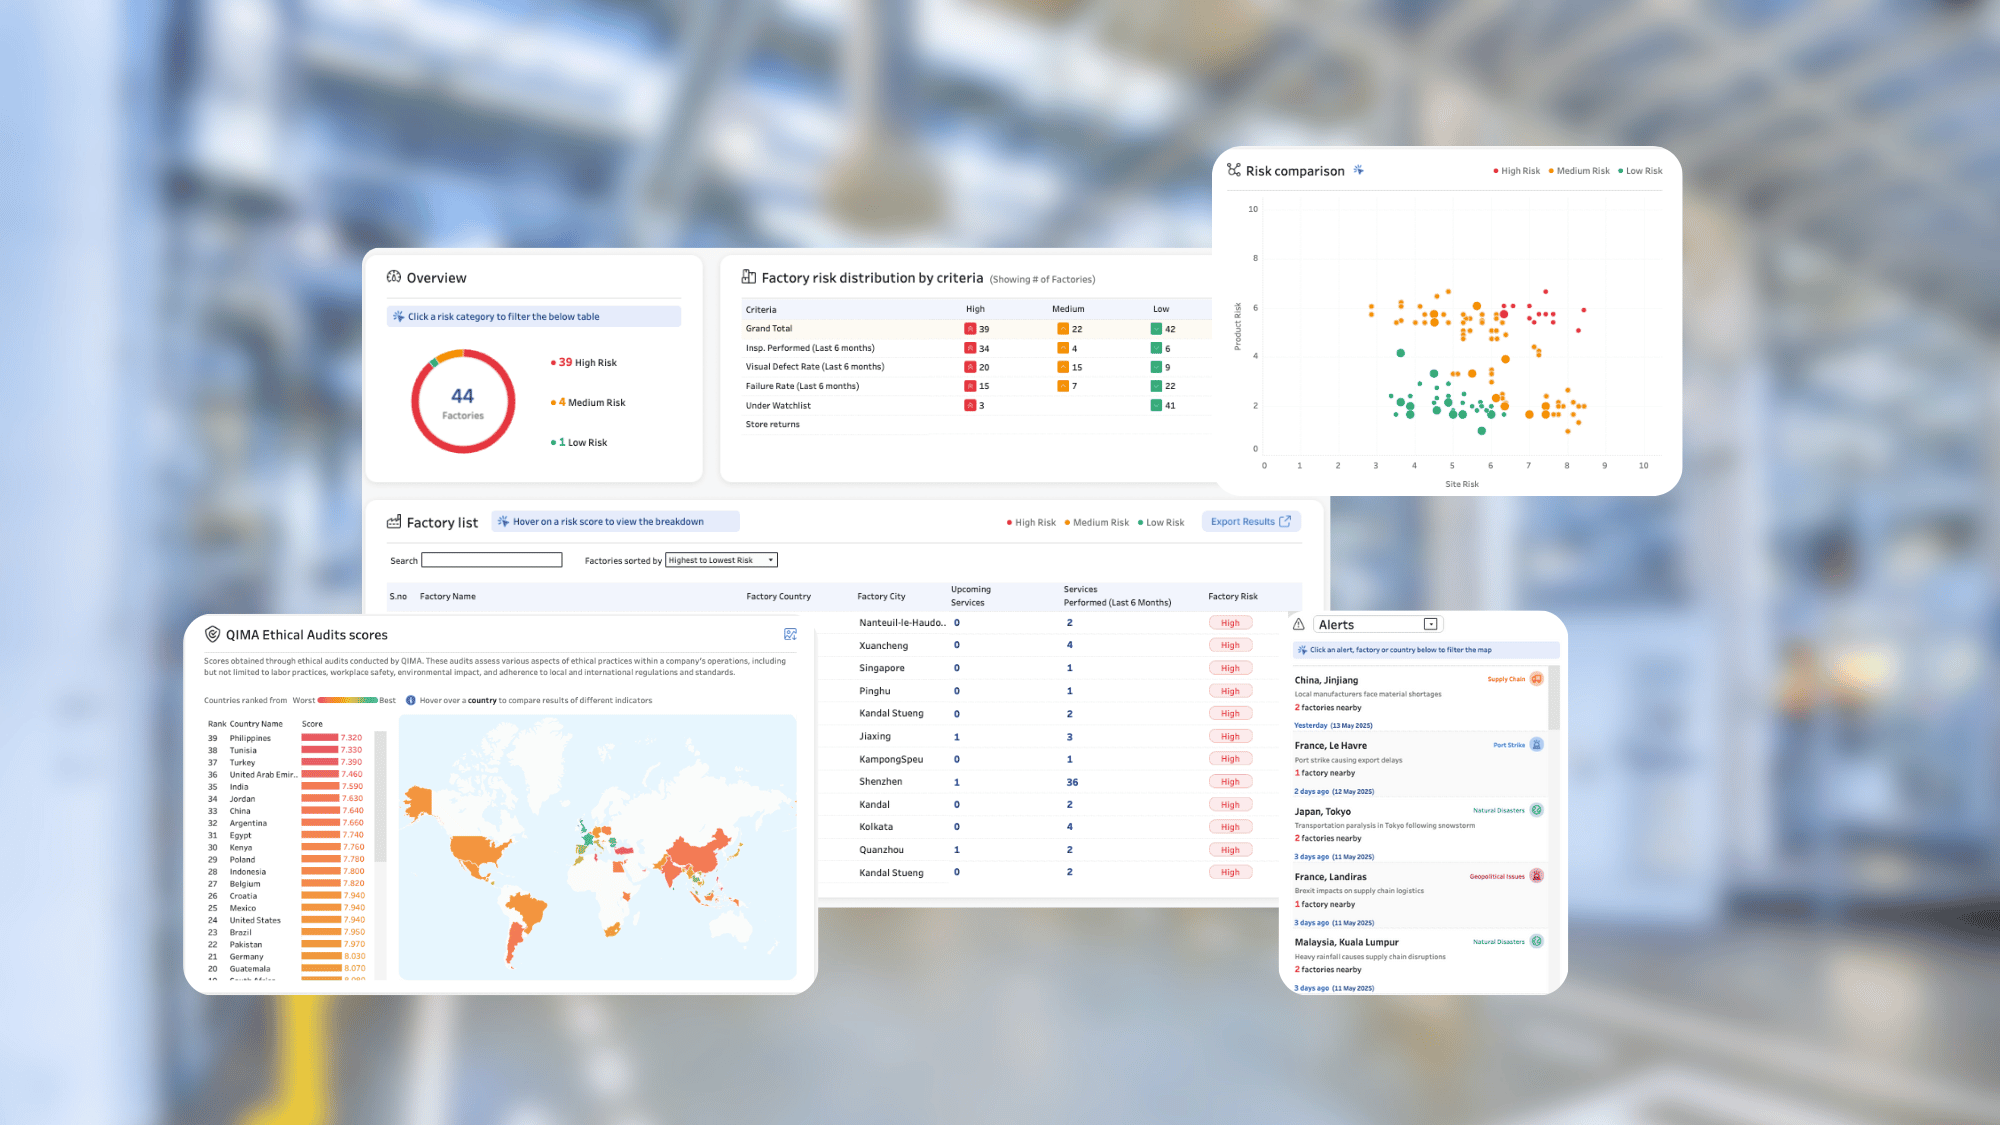This screenshot has height=1125, width=2000.
Task: Select the 39 High Risk filter in Overview
Action: [584, 362]
